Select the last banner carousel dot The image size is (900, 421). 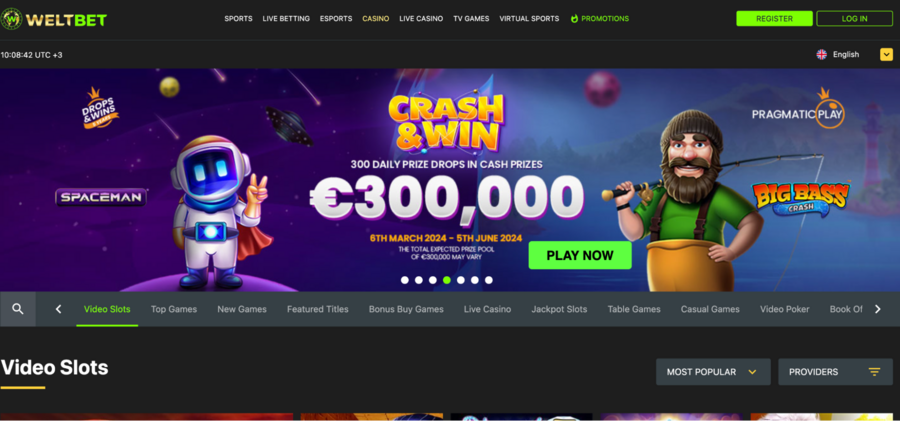click(x=488, y=280)
